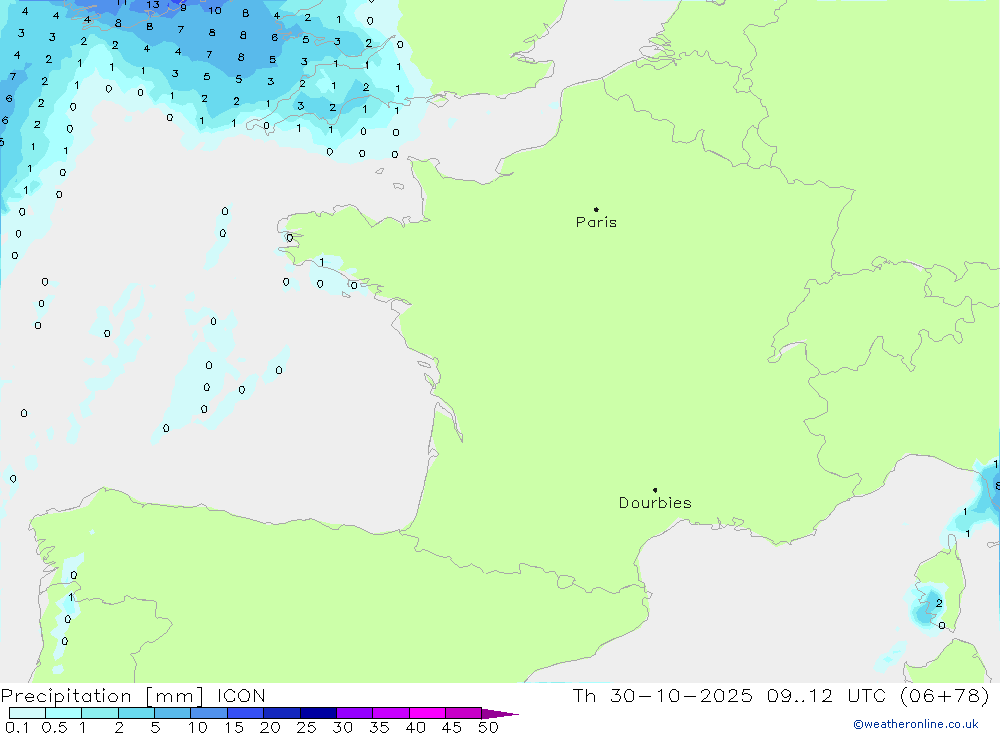Click the ICON model name label
This screenshot has height=733, width=1000.
pyautogui.click(x=240, y=696)
